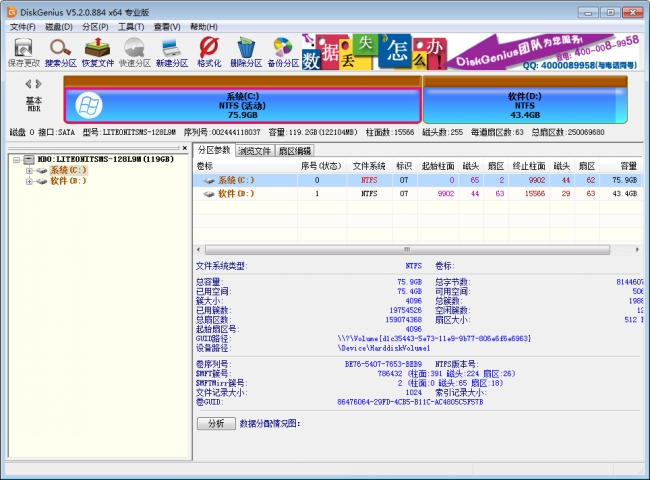Click the 格式化 format toolbar icon
This screenshot has width=650, height=480.
click(209, 52)
